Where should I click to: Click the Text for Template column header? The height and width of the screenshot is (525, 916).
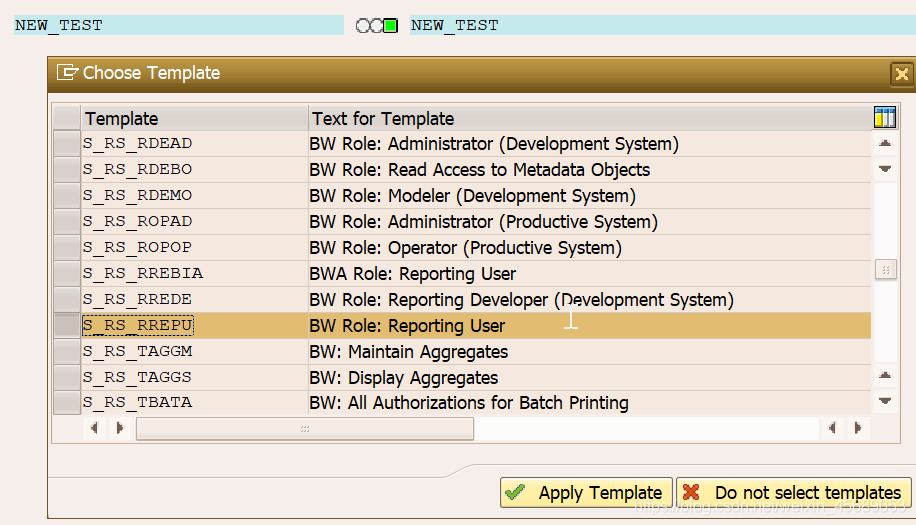pos(590,118)
